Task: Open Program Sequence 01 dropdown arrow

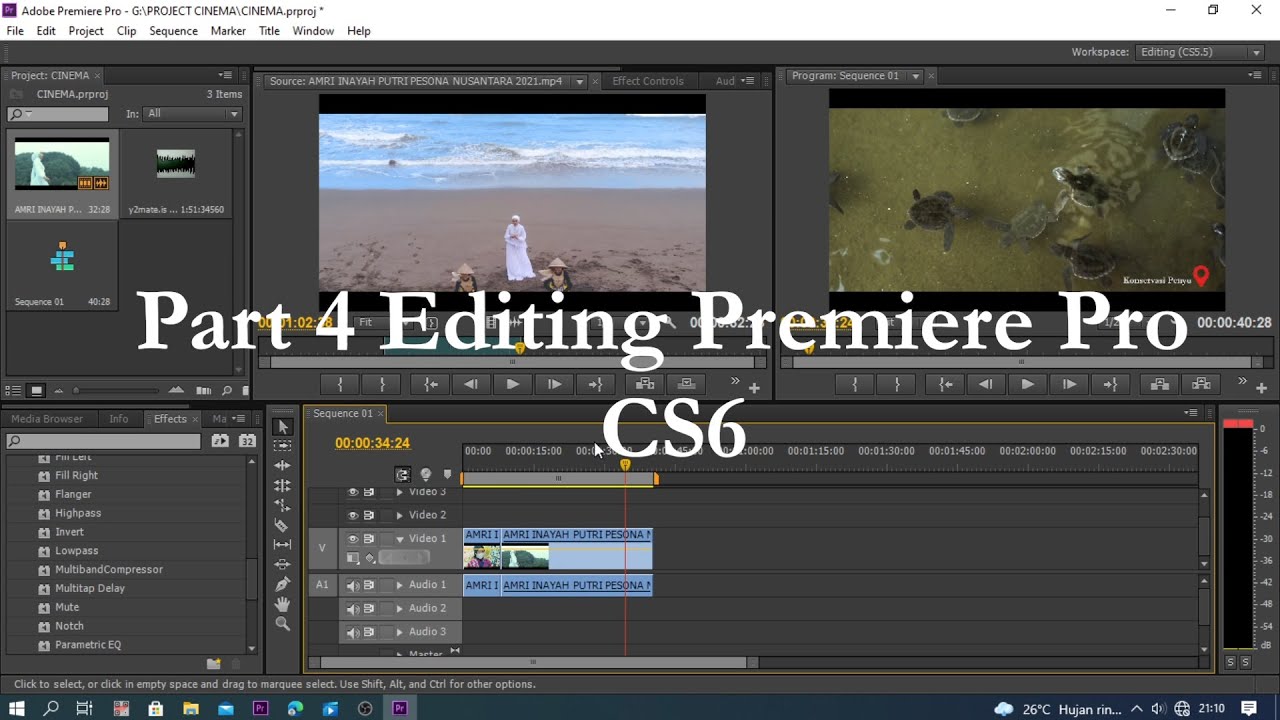Action: coord(915,76)
